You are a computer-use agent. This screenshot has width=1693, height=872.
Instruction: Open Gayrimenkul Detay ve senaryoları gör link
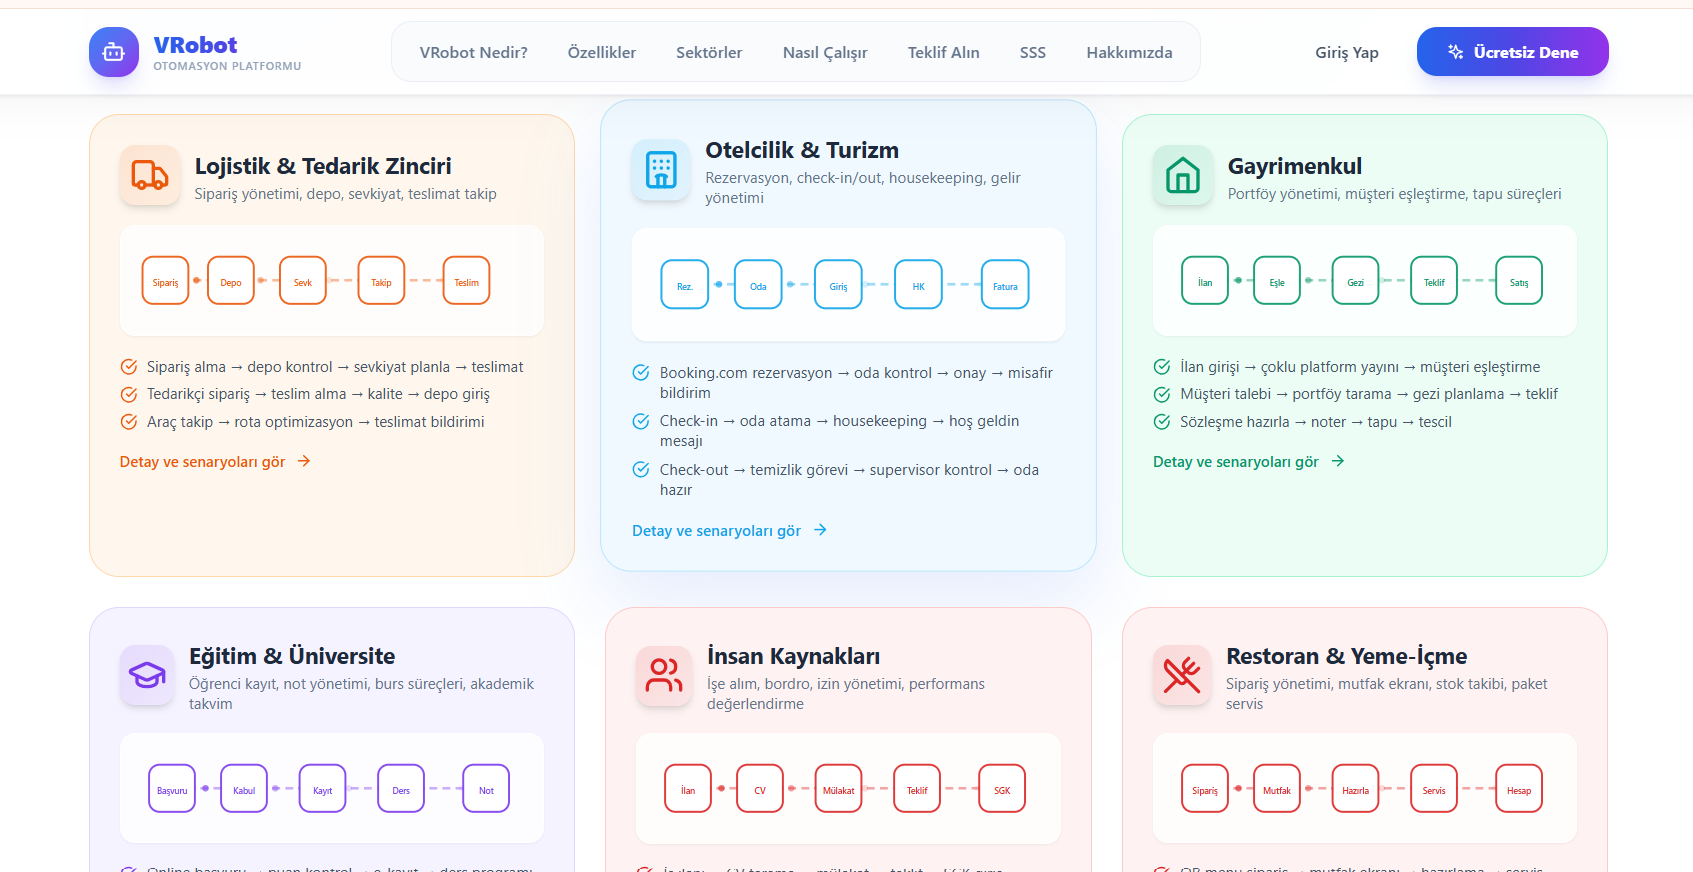coord(1249,462)
